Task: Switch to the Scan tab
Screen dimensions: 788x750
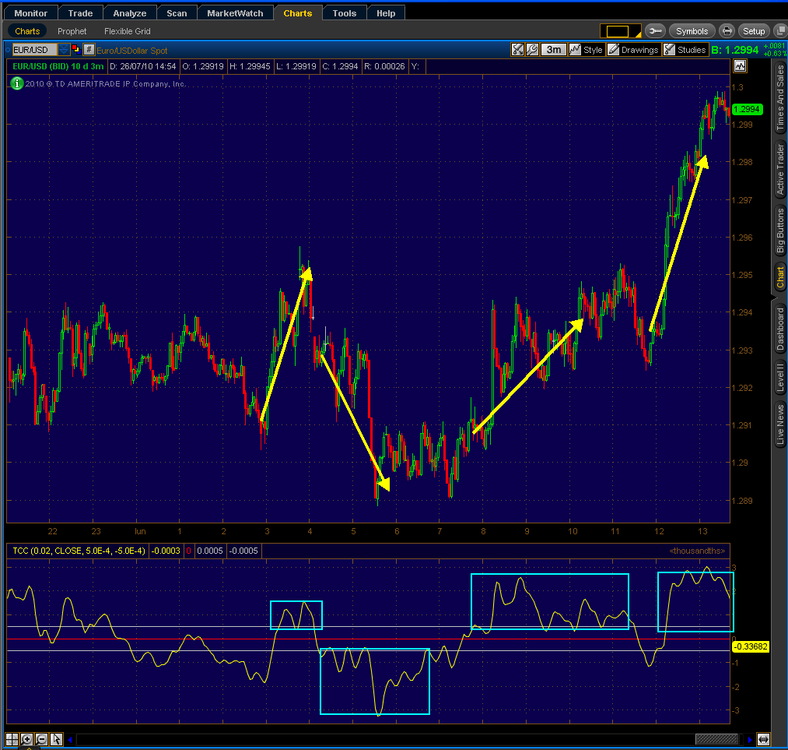Action: click(x=176, y=13)
